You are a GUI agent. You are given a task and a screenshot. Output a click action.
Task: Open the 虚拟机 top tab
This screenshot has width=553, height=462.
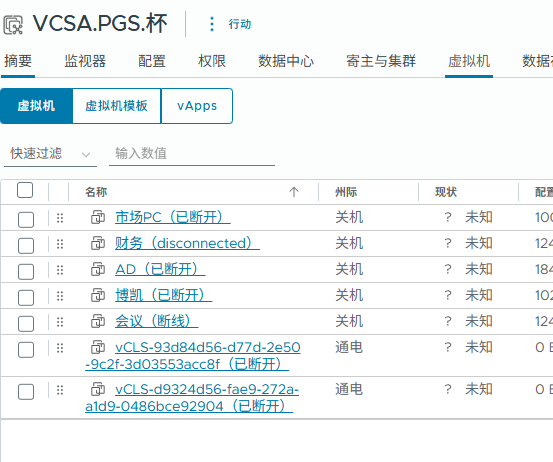[x=469, y=61]
